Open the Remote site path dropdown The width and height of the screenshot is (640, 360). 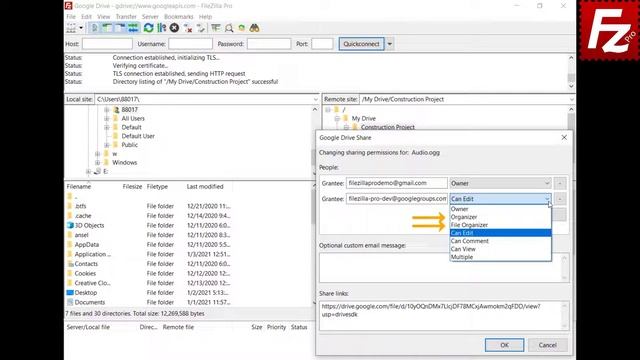pos(571,99)
